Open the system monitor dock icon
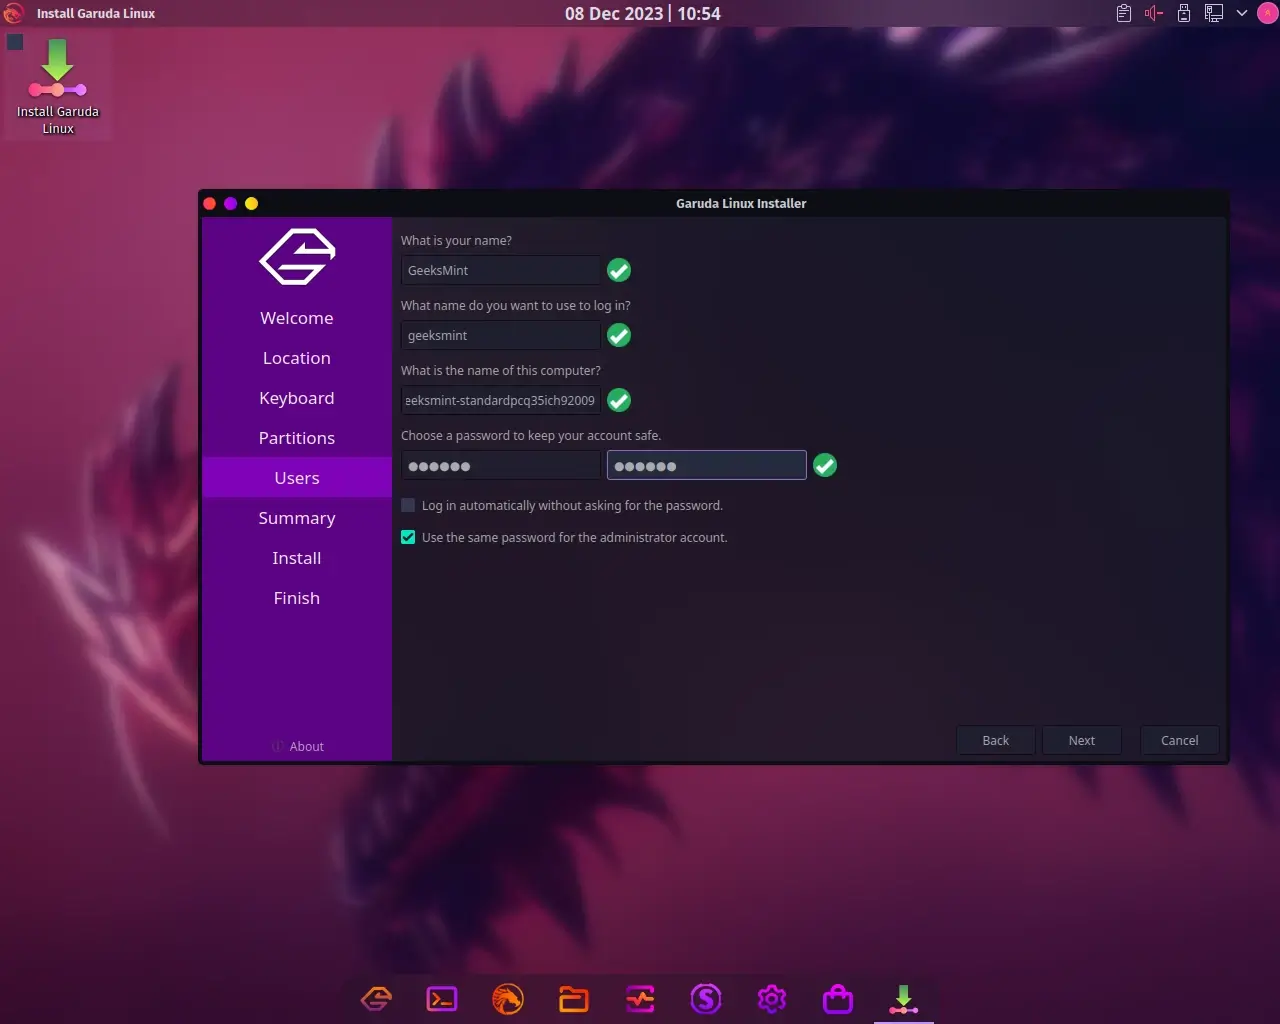Screen dimensions: 1280x1024 640,998
